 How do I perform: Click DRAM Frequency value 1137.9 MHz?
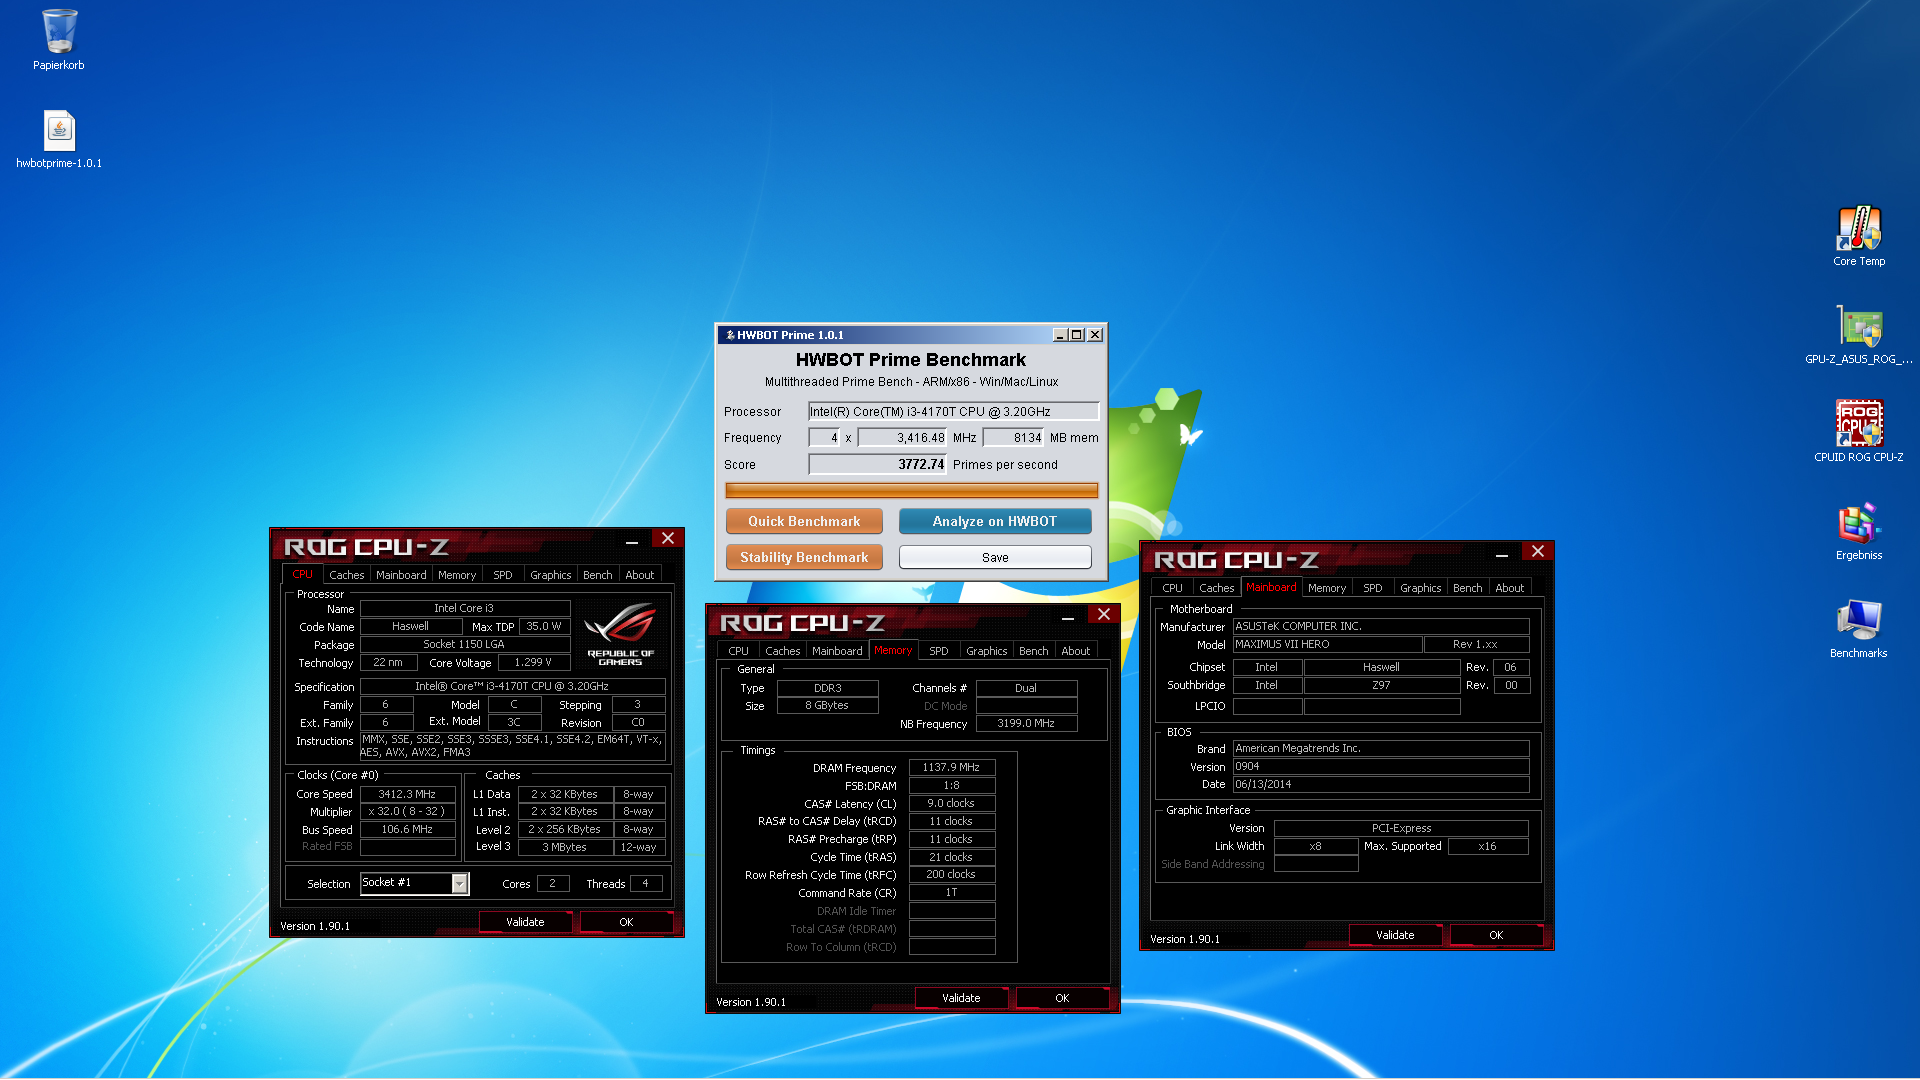[x=952, y=767]
